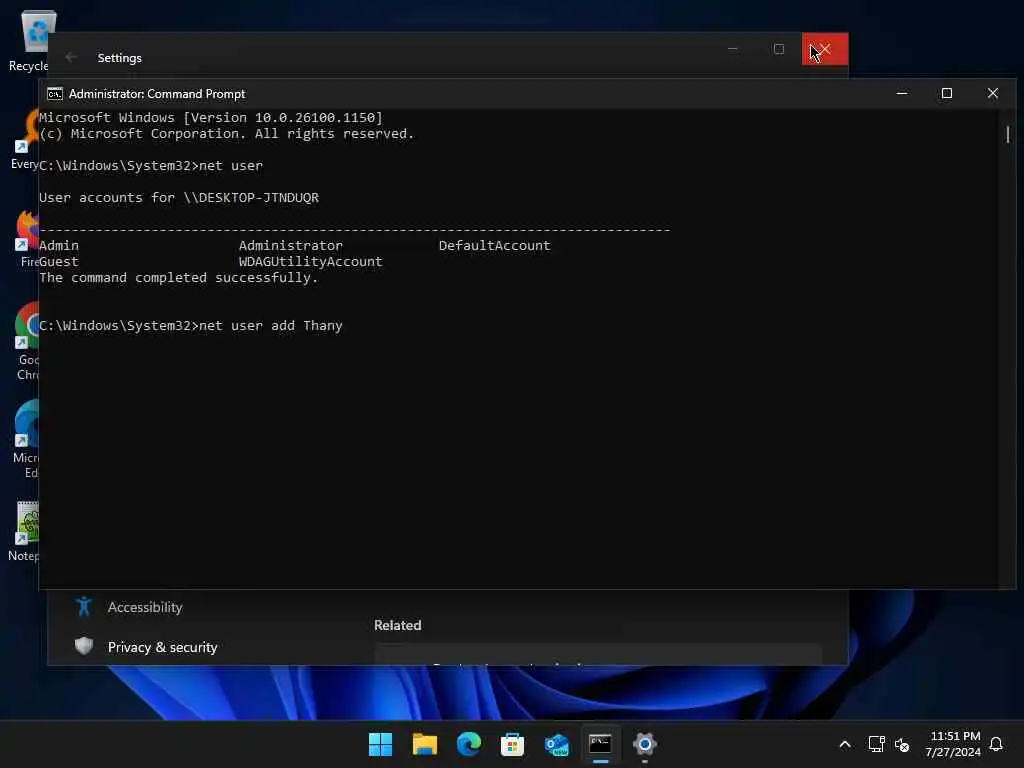The height and width of the screenshot is (768, 1024).
Task: Open File Explorer from the taskbar
Action: [x=424, y=744]
